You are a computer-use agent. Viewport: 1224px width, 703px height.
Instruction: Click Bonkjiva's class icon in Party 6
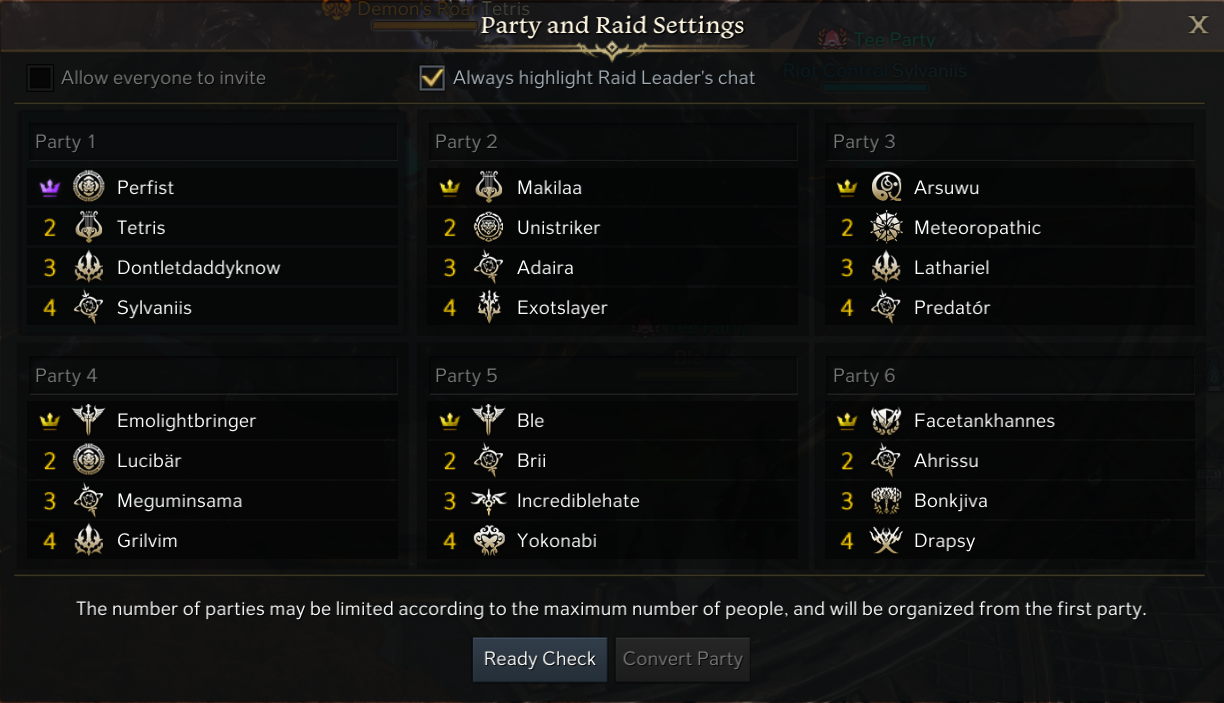tap(886, 500)
